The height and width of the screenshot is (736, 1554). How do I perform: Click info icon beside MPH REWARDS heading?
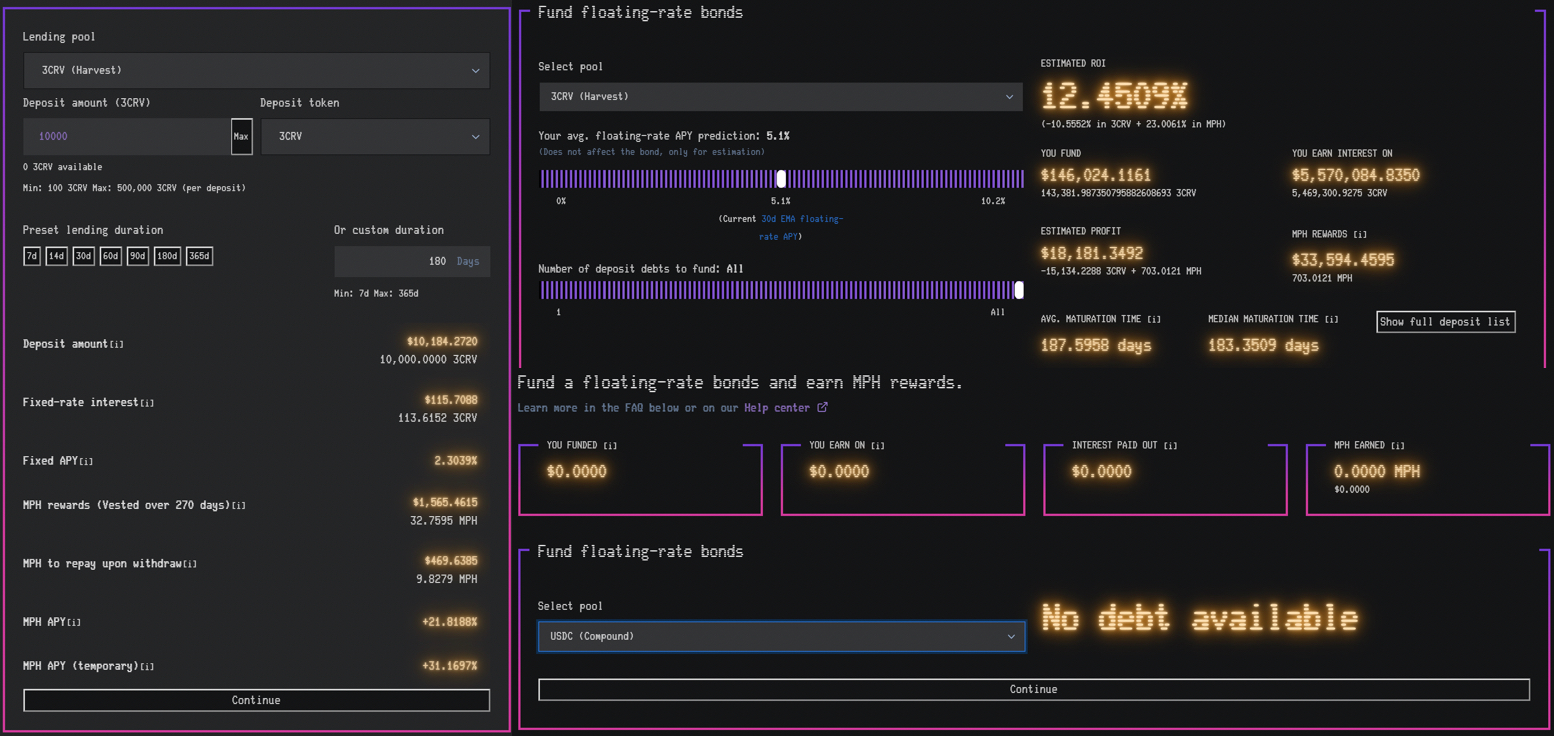tap(1360, 235)
